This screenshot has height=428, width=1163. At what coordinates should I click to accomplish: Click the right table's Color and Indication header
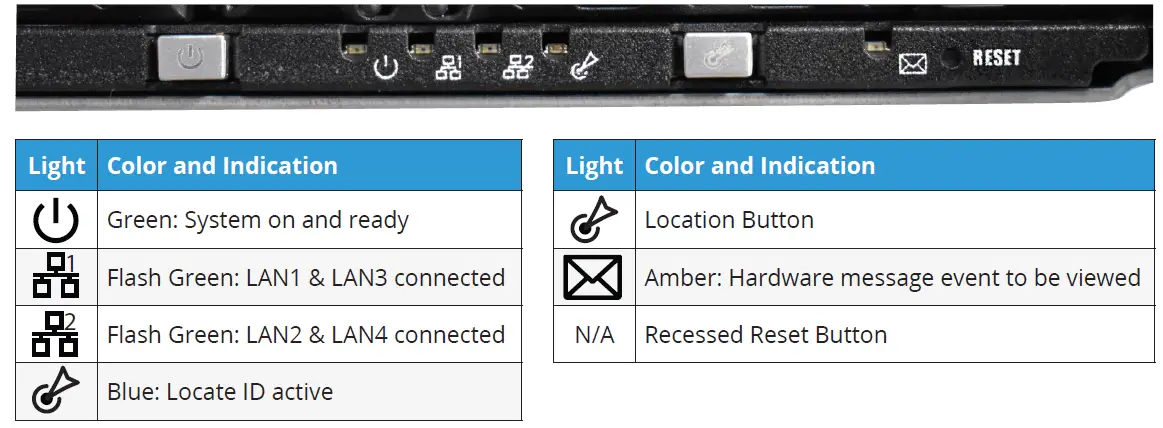click(x=759, y=165)
